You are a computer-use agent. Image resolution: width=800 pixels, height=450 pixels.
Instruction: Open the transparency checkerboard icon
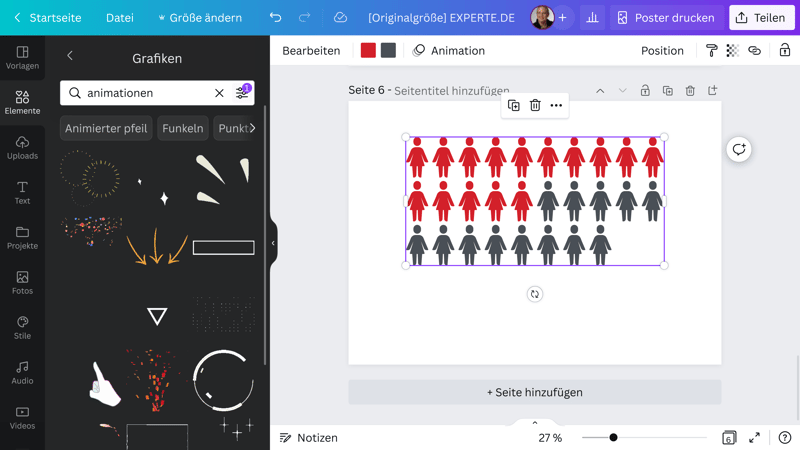(732, 51)
